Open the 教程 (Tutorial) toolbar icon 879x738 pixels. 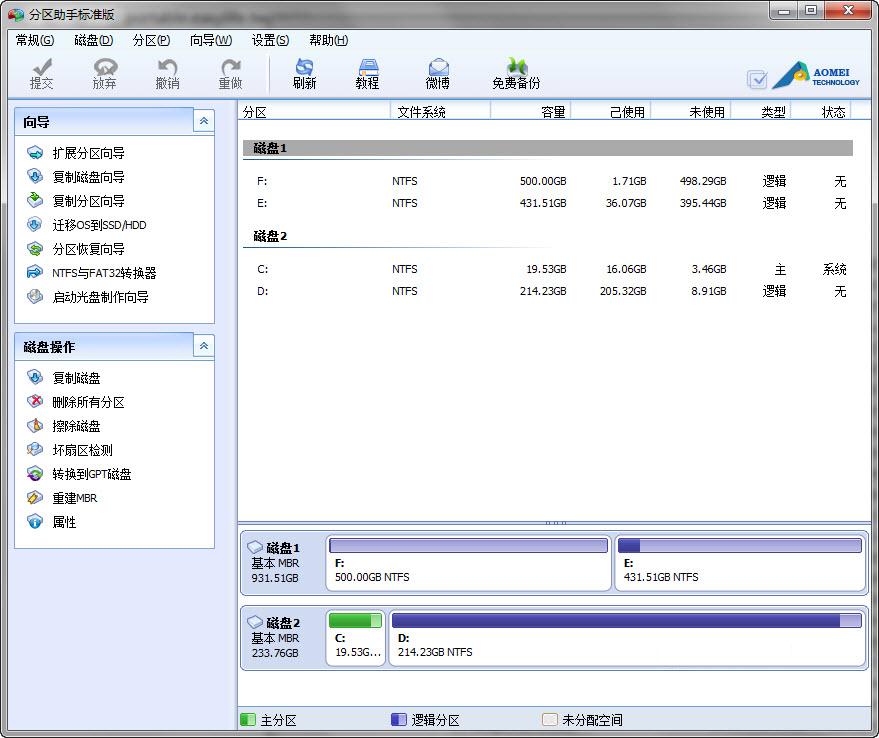click(x=367, y=70)
